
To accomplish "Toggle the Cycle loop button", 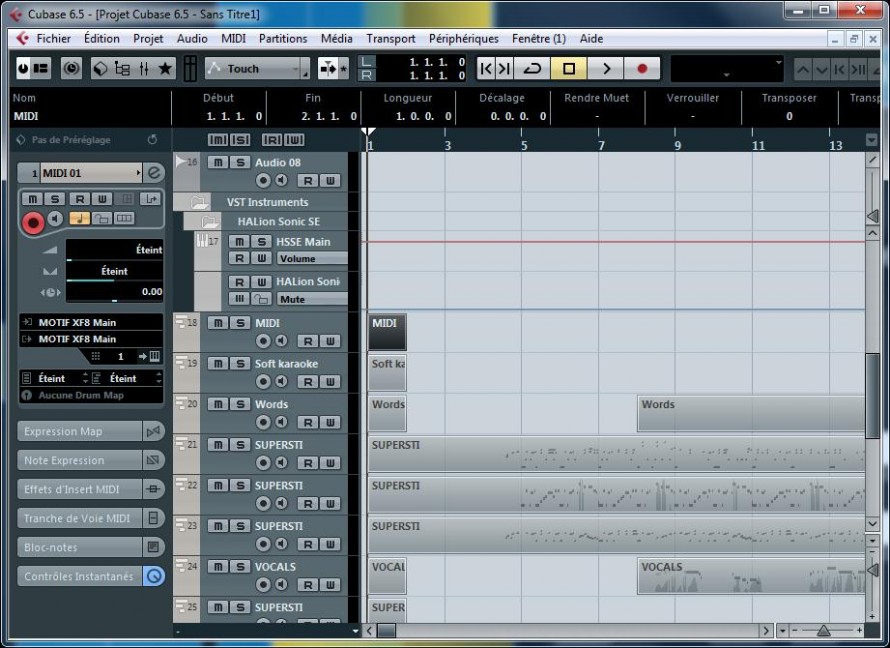I will click(x=532, y=69).
